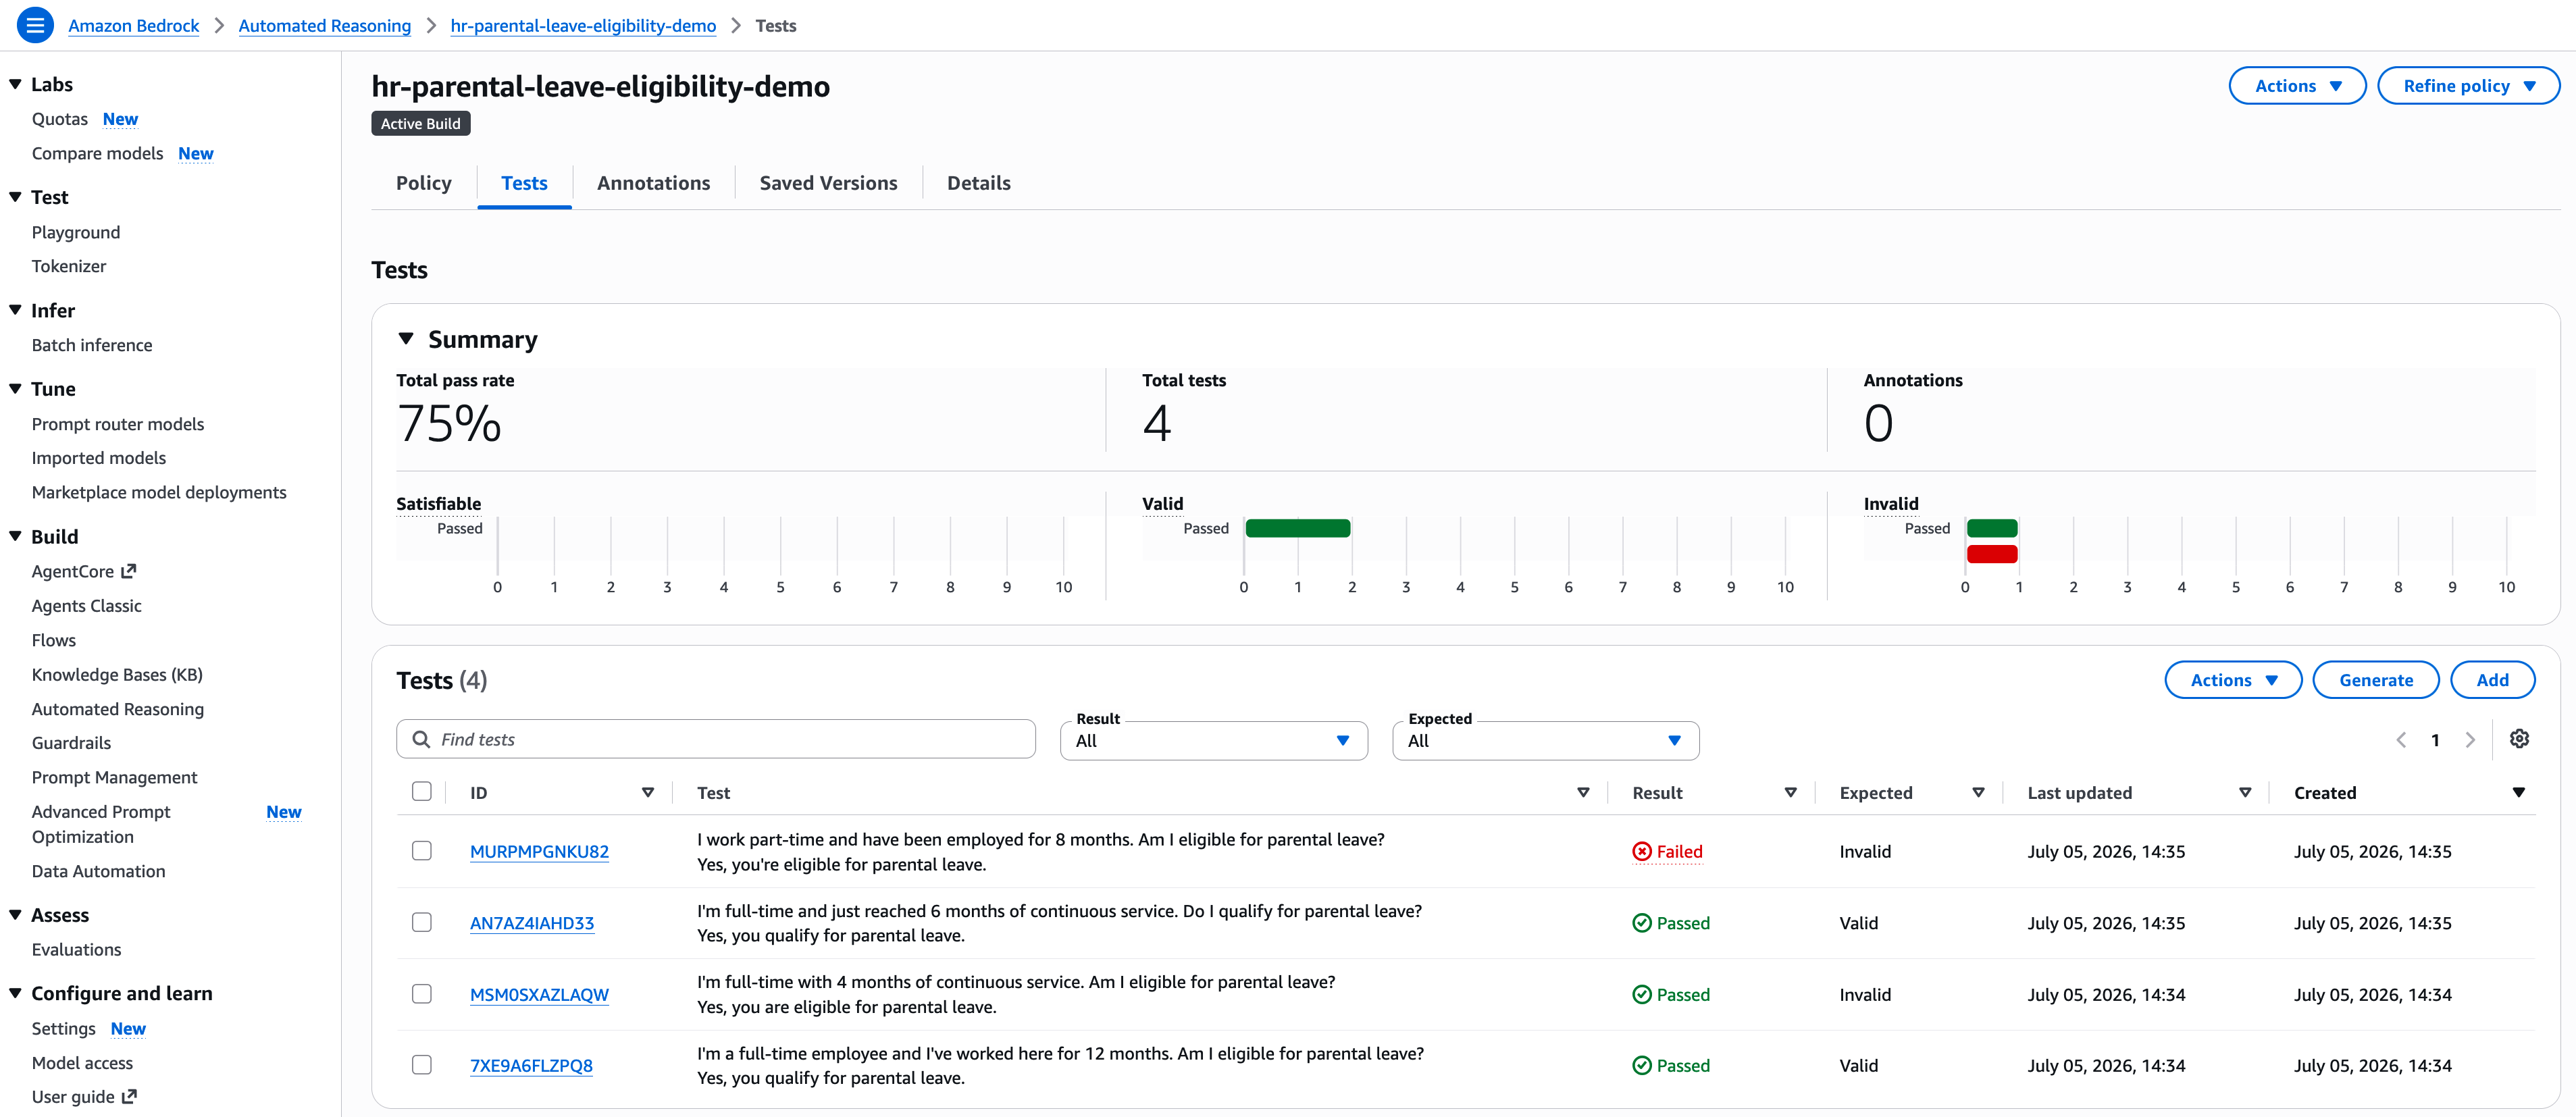Screen dimensions: 2576x1117
Task: Open Model access in the sidebar
Action: (82, 1063)
